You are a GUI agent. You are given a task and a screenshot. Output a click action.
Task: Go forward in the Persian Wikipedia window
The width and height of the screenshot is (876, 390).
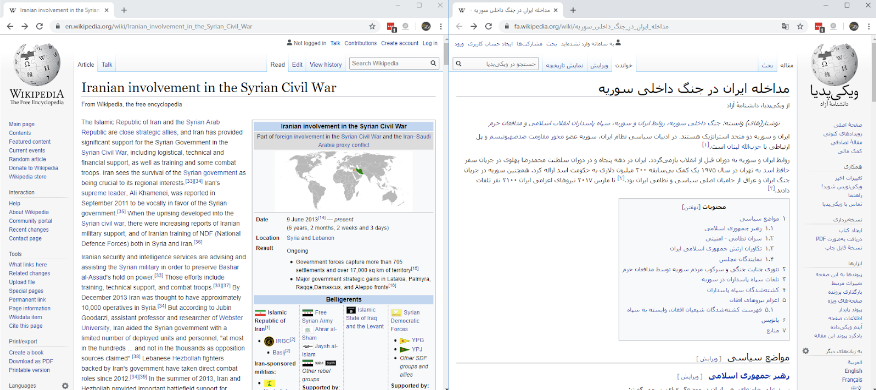pos(474,26)
